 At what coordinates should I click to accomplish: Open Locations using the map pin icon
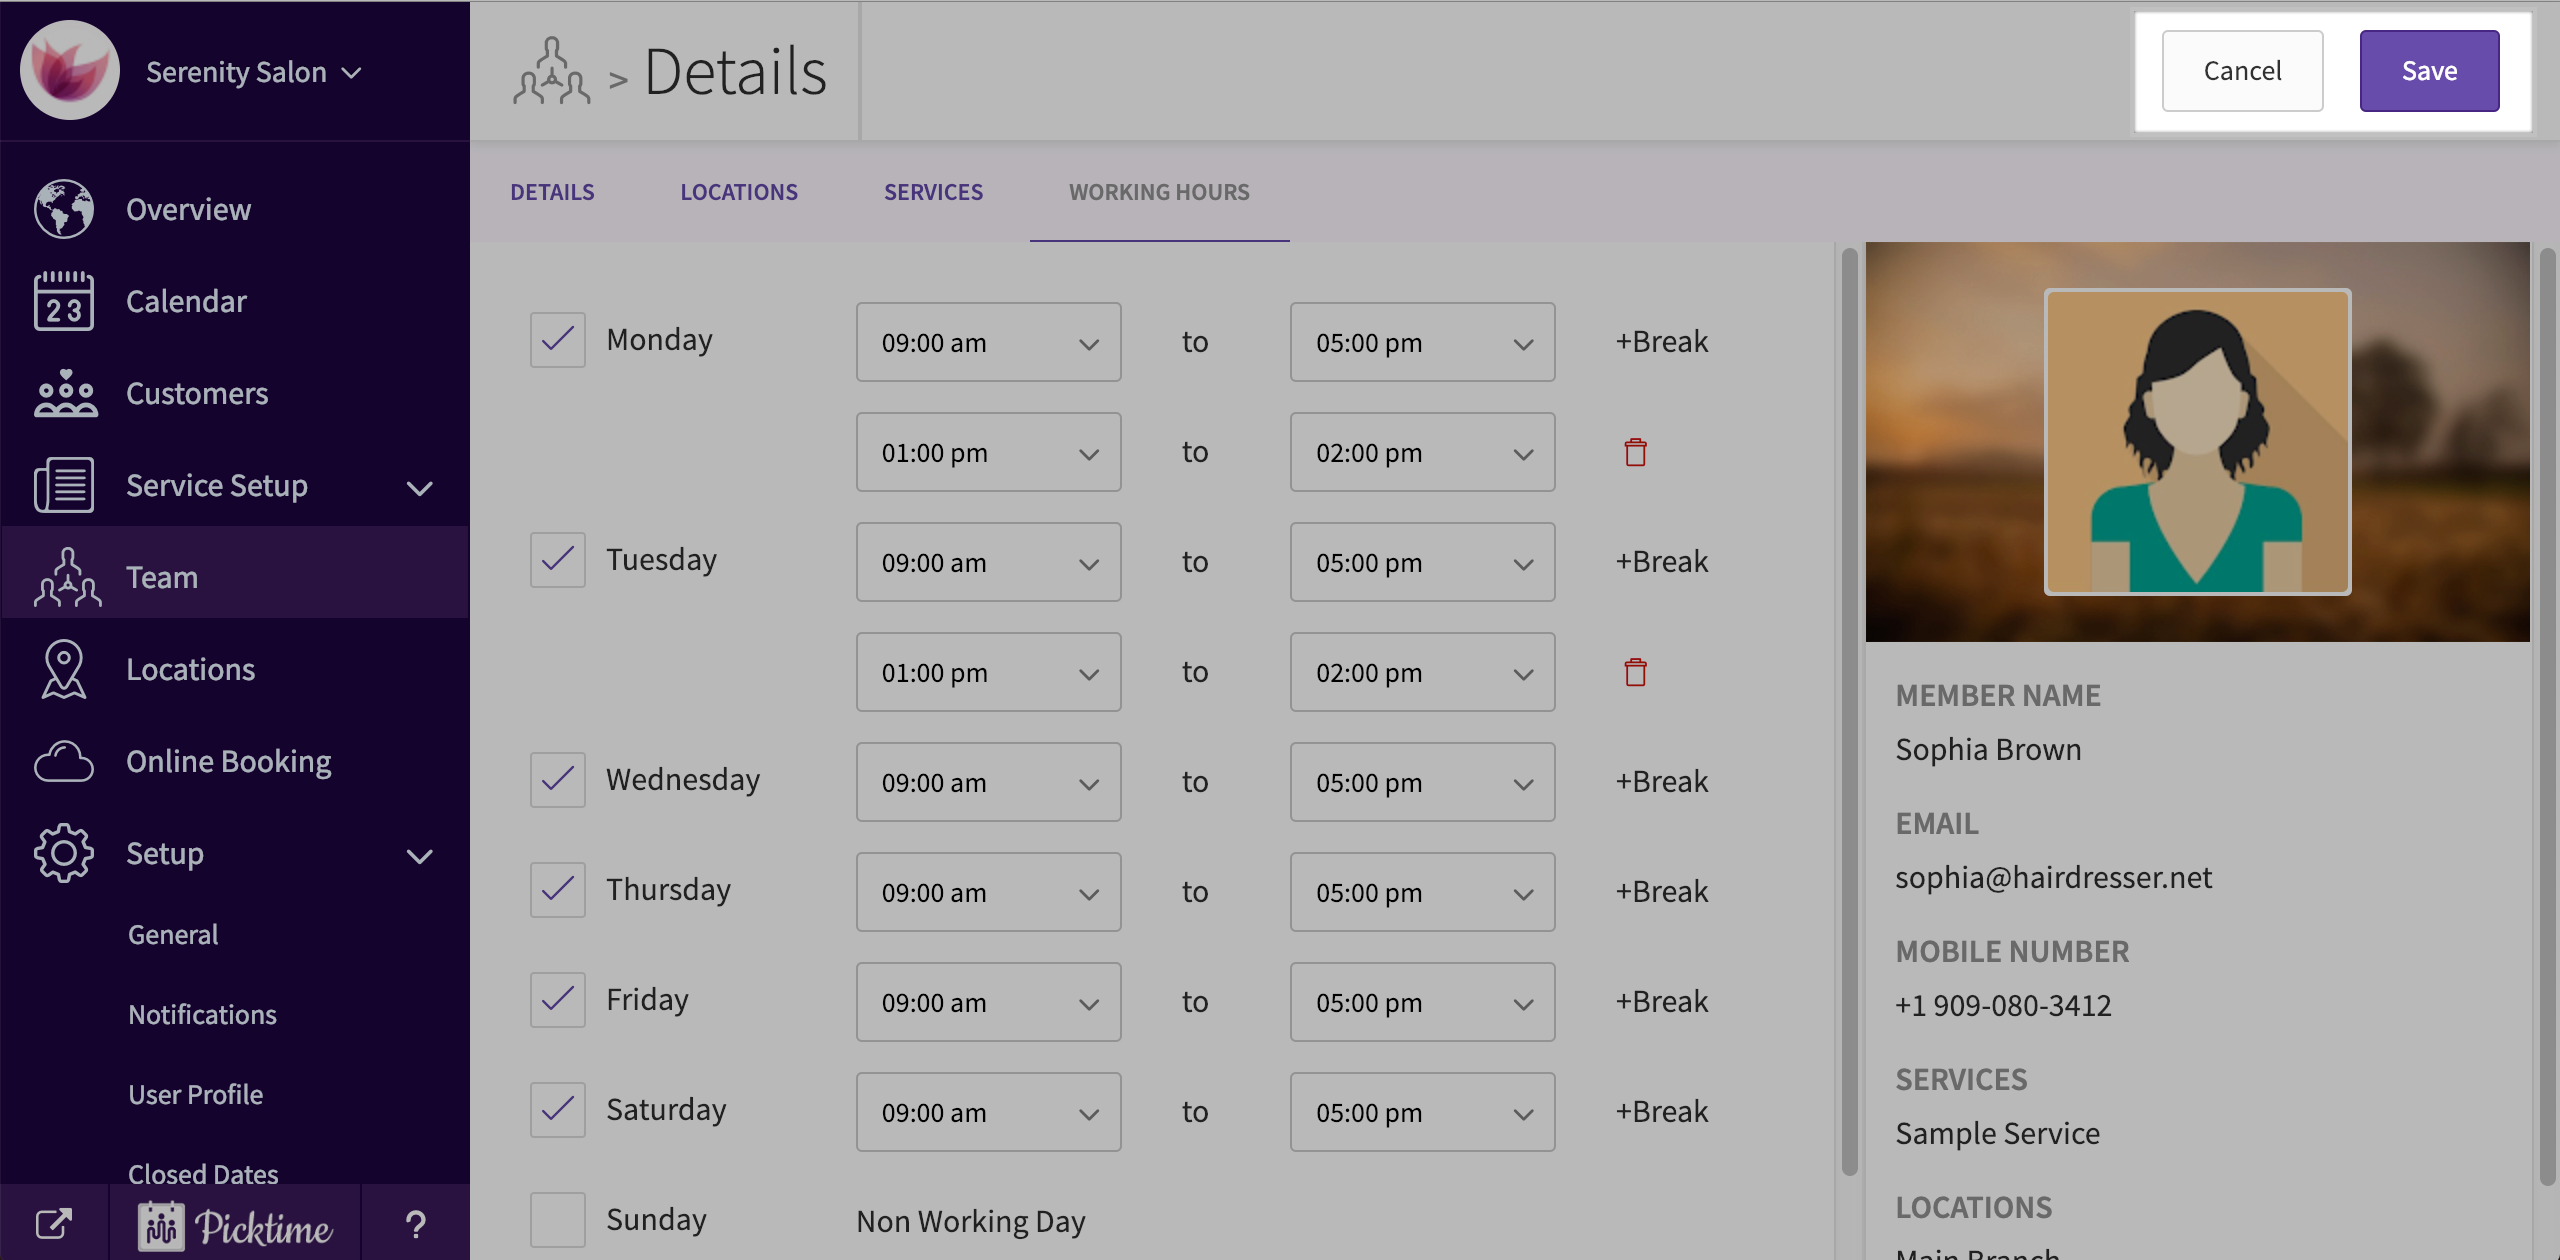[63, 669]
